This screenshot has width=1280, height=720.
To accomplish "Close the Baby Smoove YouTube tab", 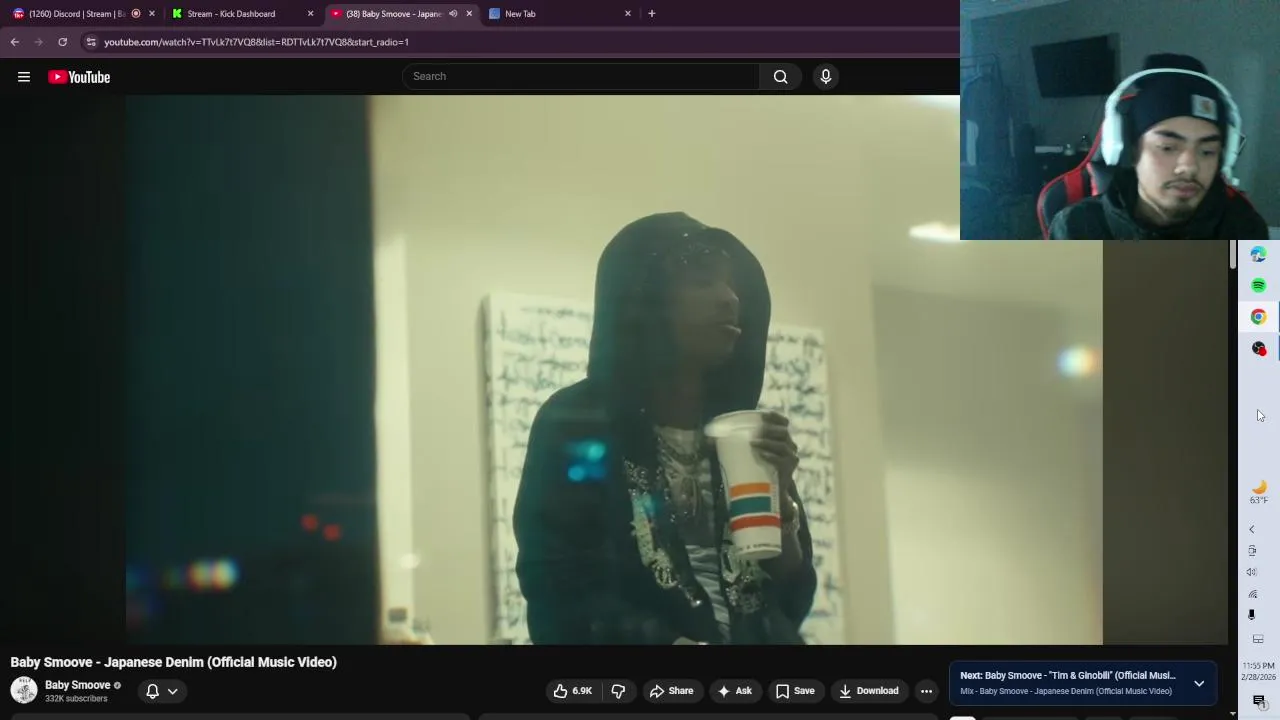I will [469, 14].
